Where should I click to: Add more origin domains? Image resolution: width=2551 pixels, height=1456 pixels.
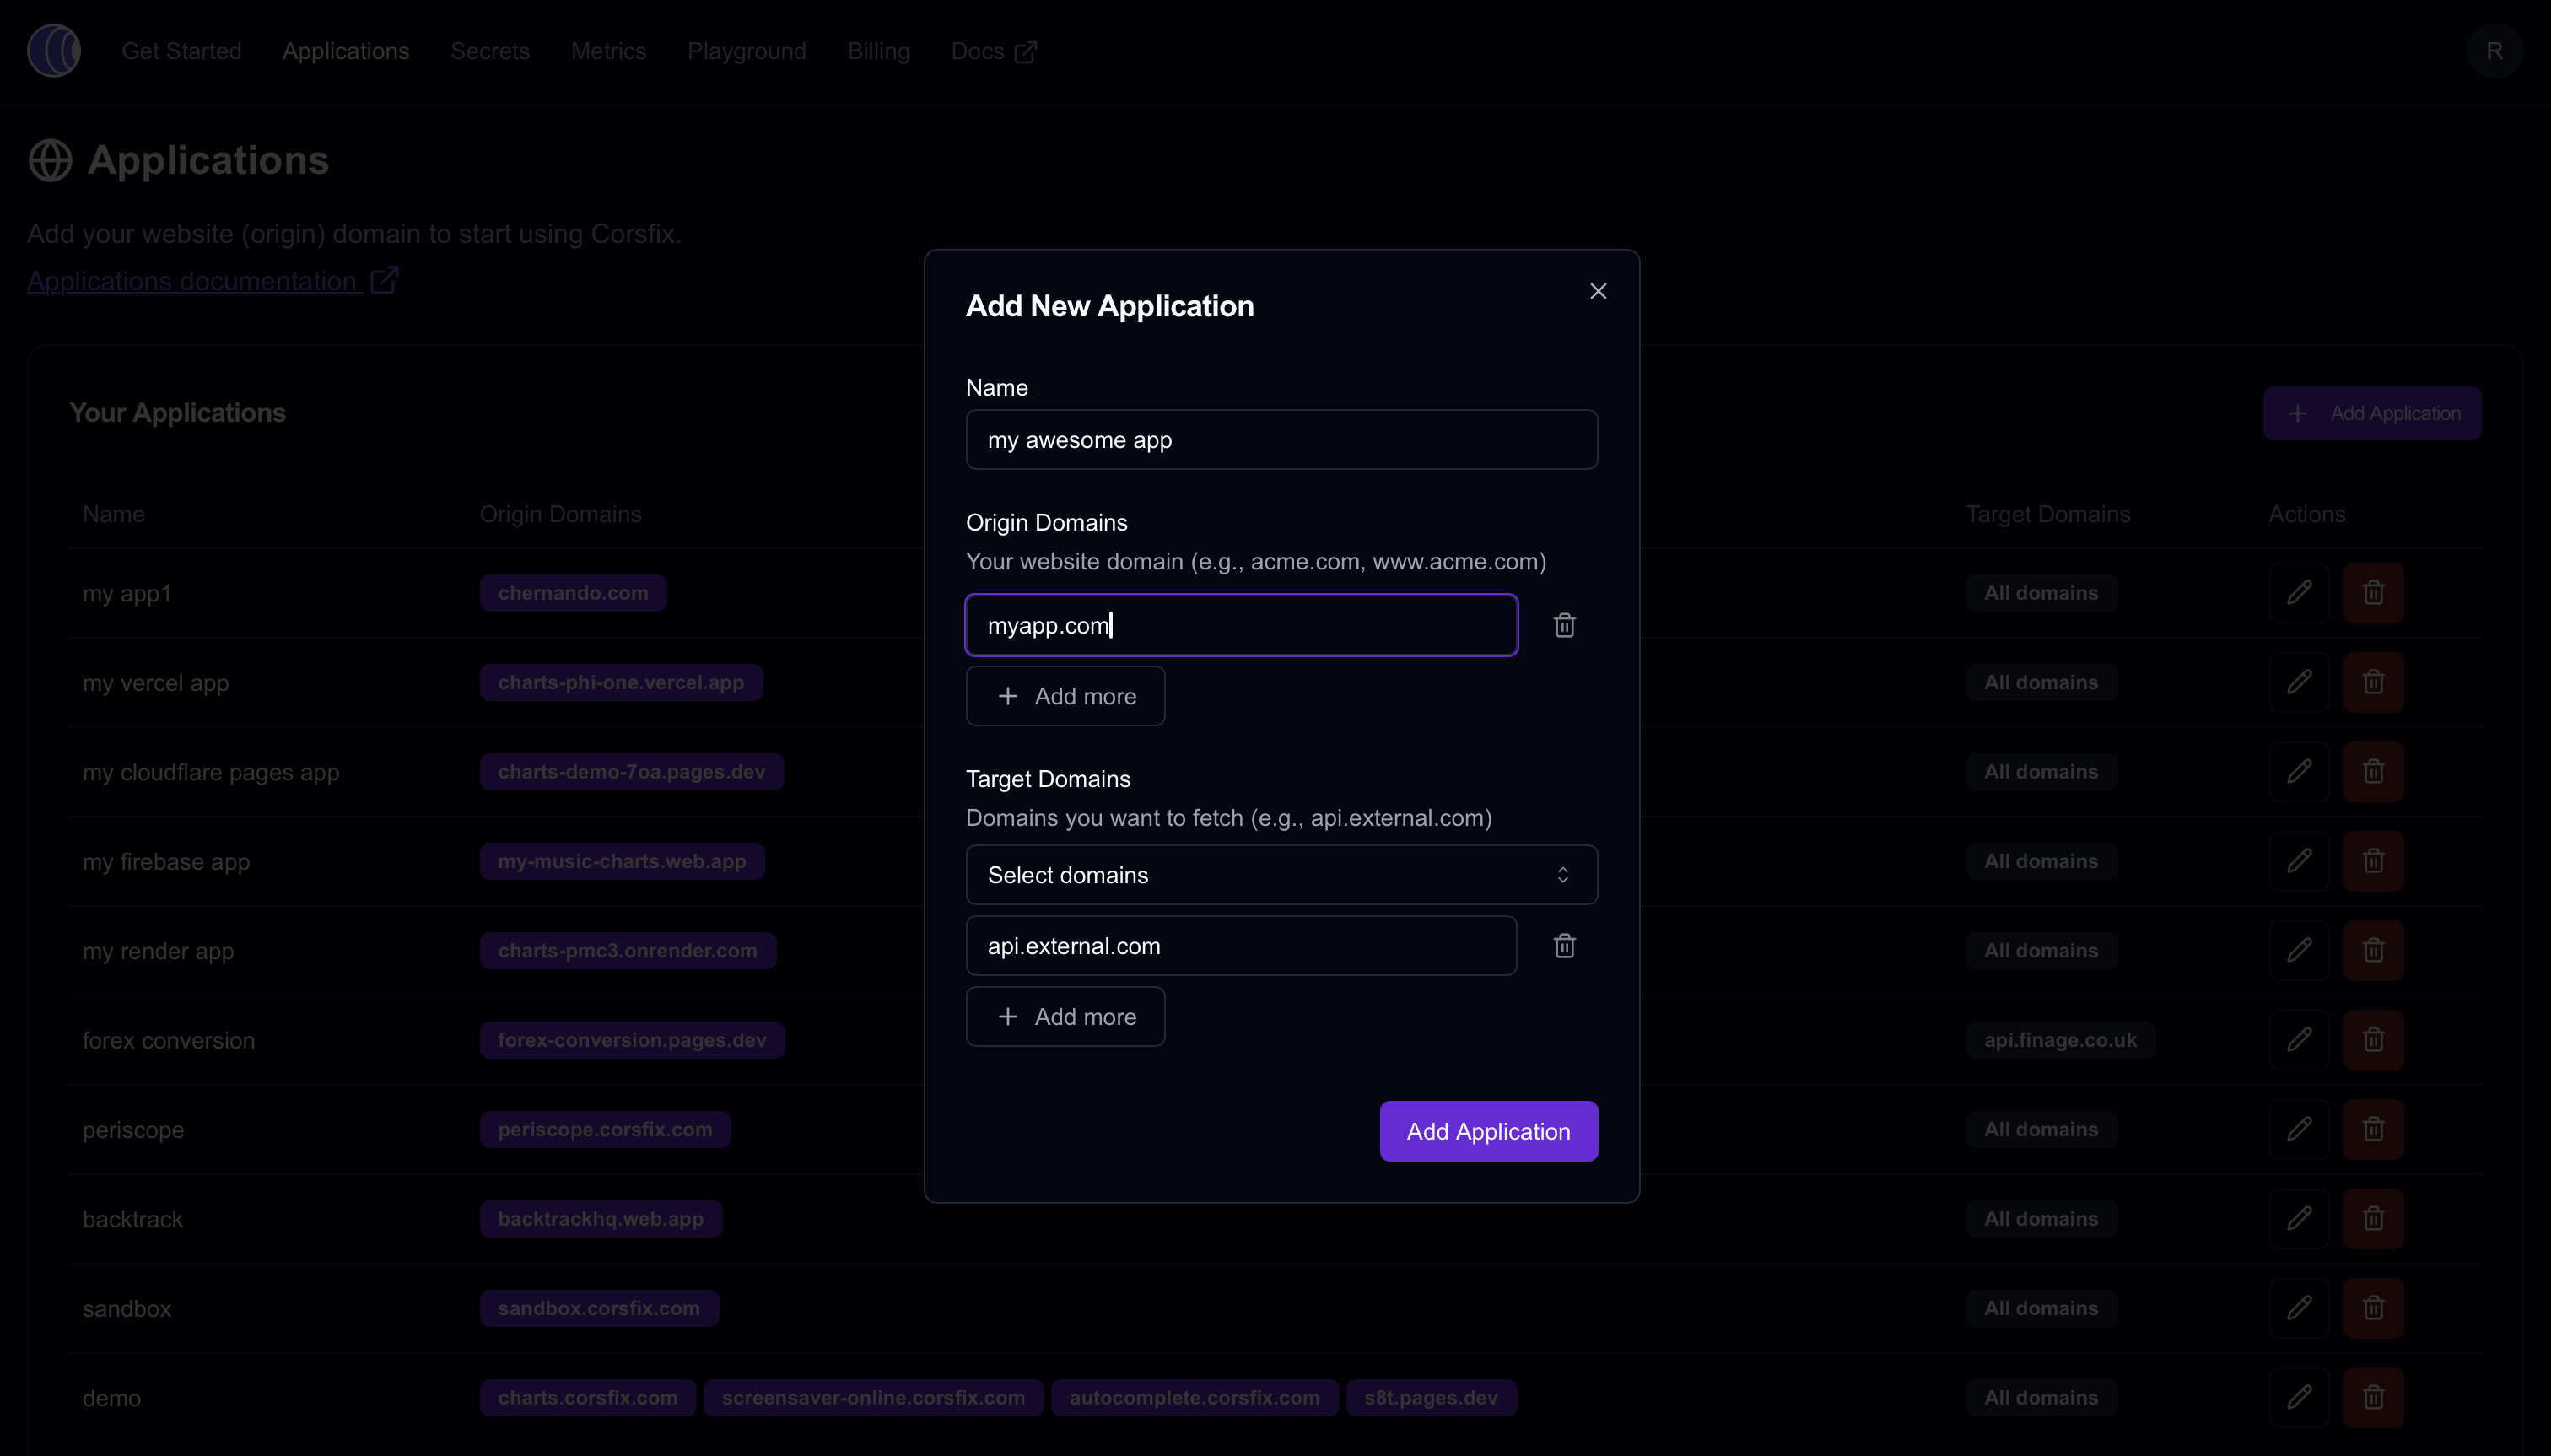(1065, 696)
